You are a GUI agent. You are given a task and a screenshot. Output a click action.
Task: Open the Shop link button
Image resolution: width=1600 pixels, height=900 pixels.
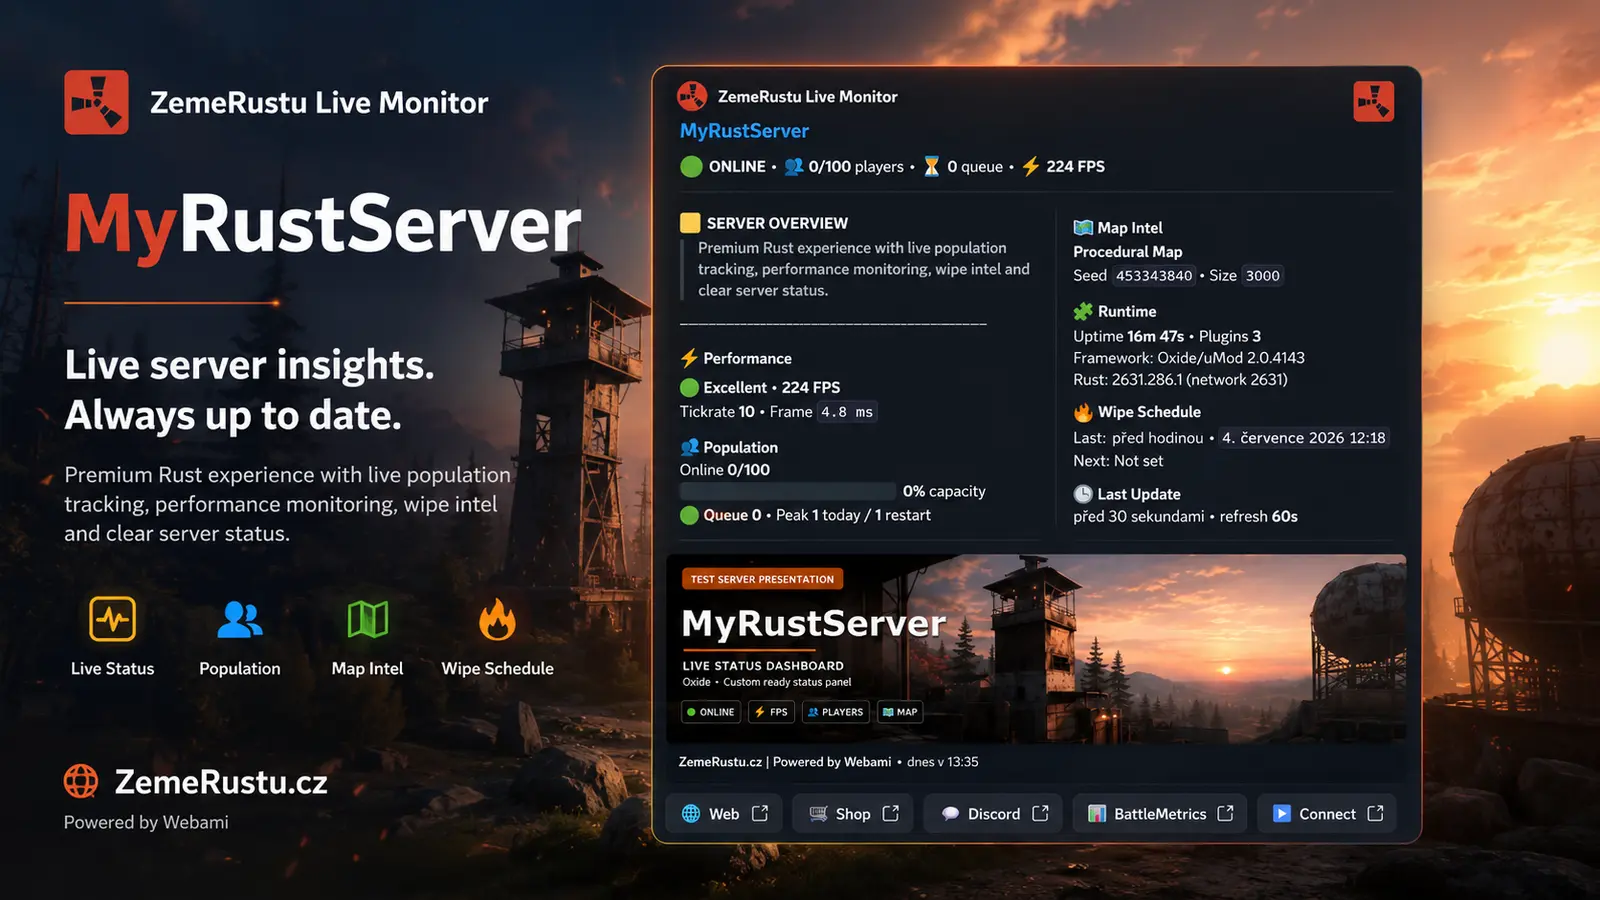[x=853, y=814]
